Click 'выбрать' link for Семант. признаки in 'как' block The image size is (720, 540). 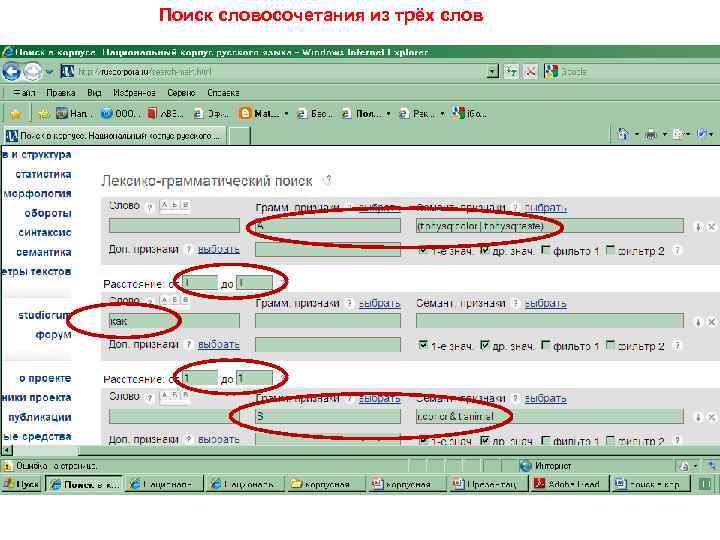[x=546, y=304]
